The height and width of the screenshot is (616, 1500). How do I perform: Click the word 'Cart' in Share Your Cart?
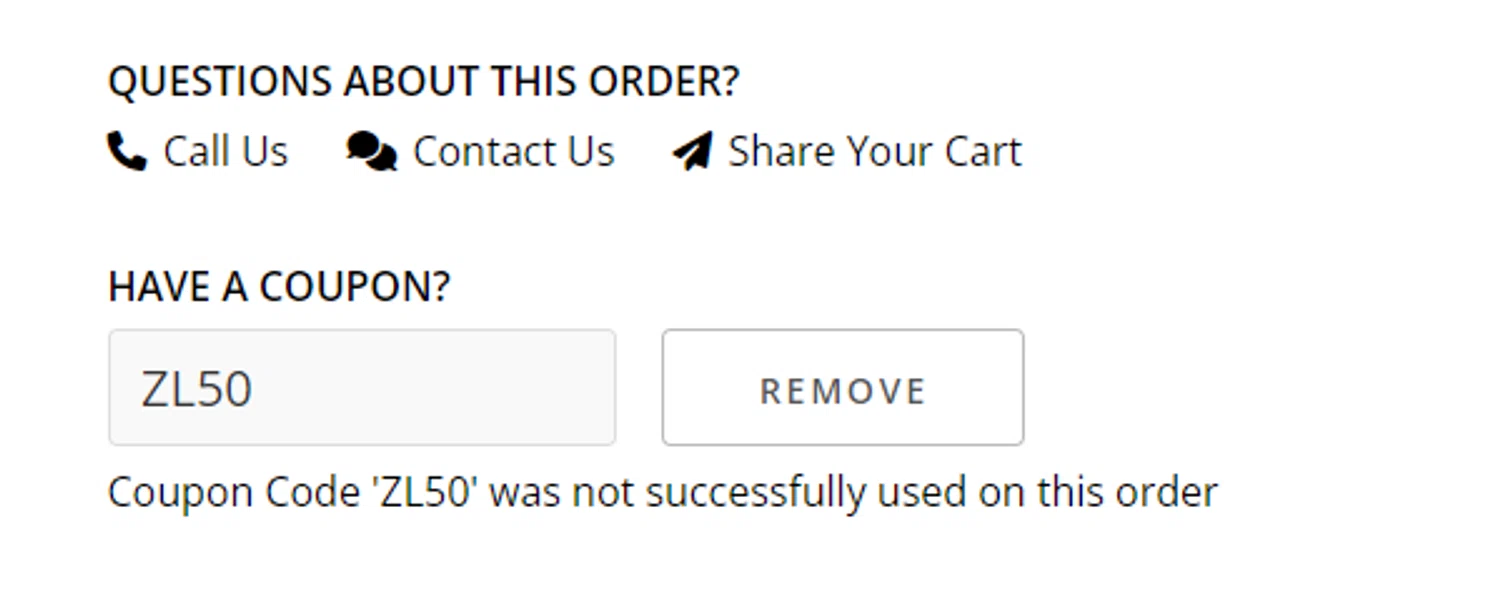986,152
